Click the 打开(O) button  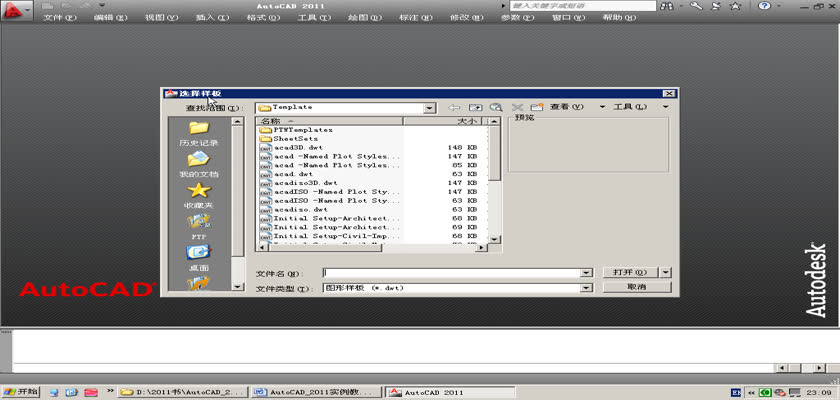pyautogui.click(x=632, y=272)
